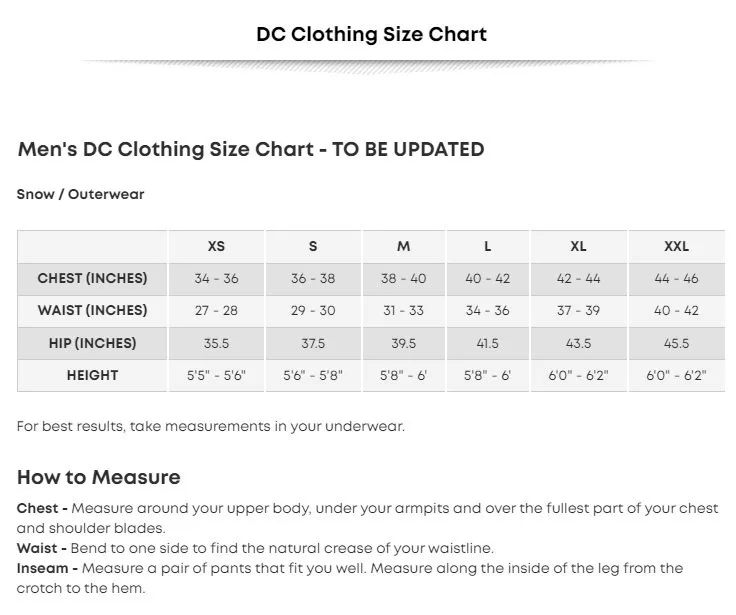736x615 pixels.
Task: Click the CHEST (INCHES) row header
Action: point(92,278)
